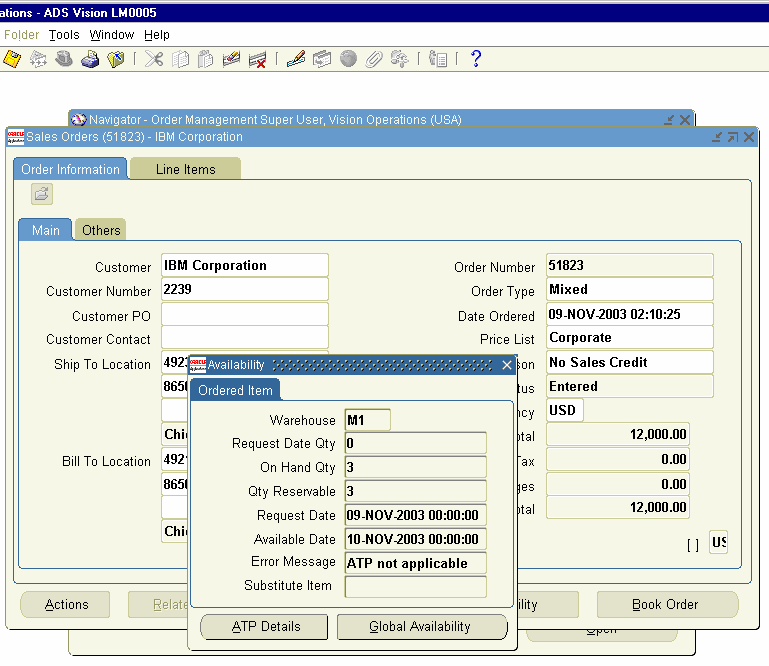Click the Order Type field Mixed
This screenshot has height=666, width=769.
[630, 289]
